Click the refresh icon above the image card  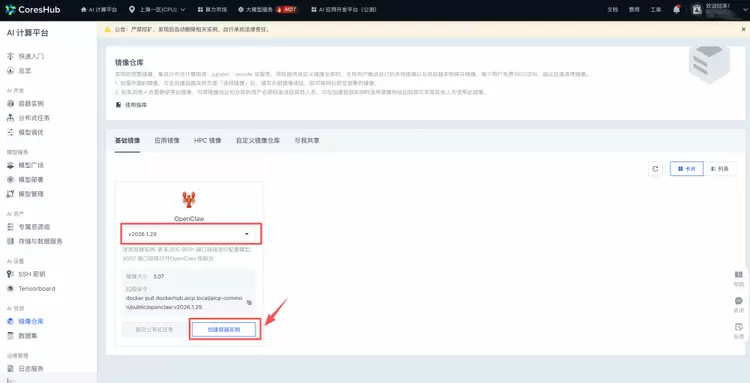(x=655, y=169)
